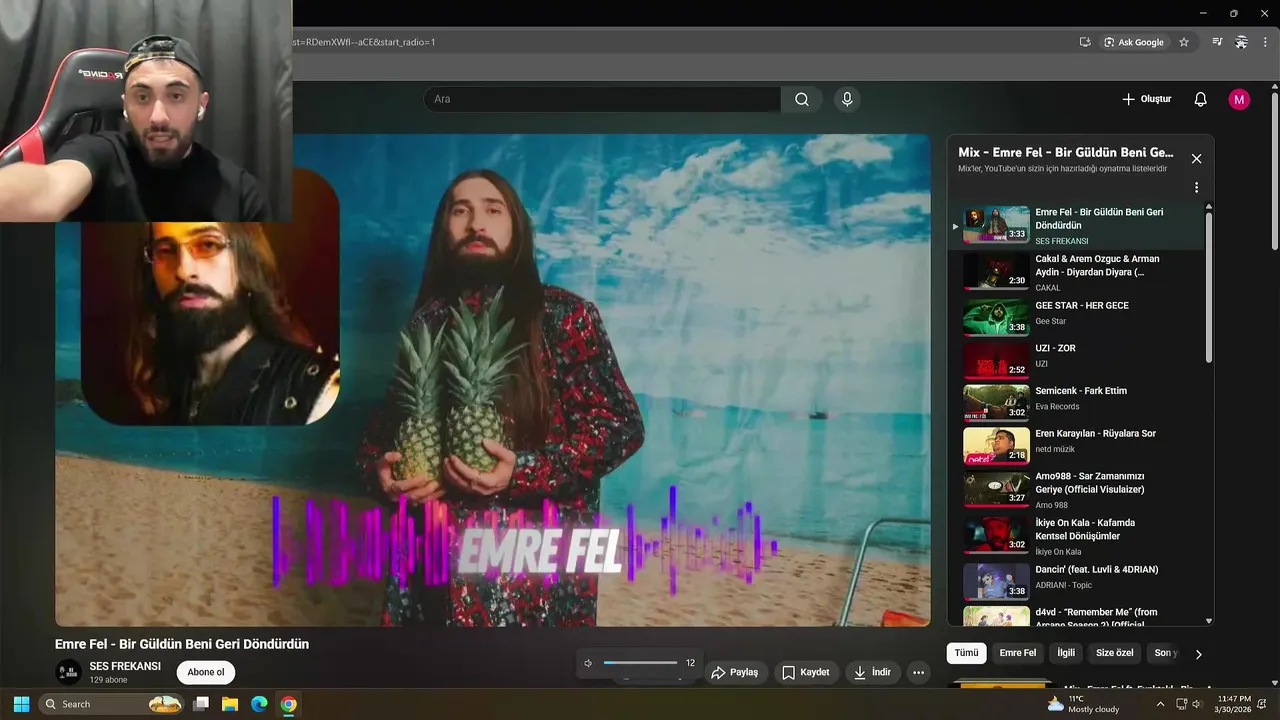Open the Mix playlist three-dot menu
The height and width of the screenshot is (720, 1280).
pos(1196,187)
